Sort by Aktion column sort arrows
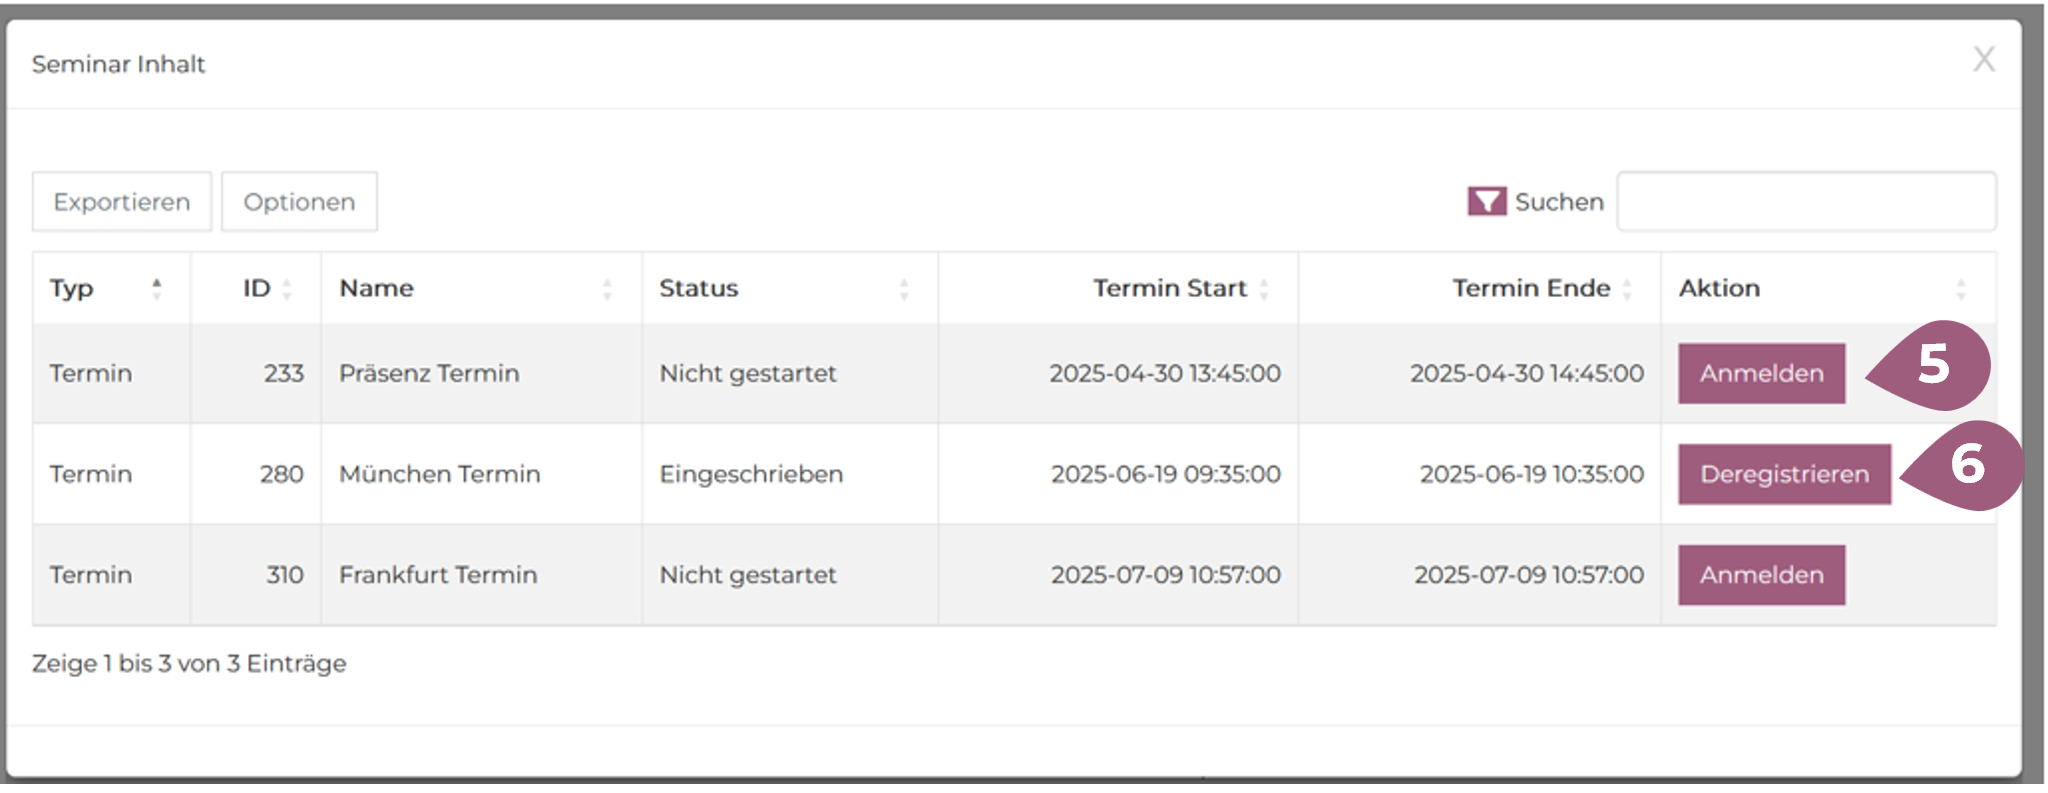 [1960, 289]
